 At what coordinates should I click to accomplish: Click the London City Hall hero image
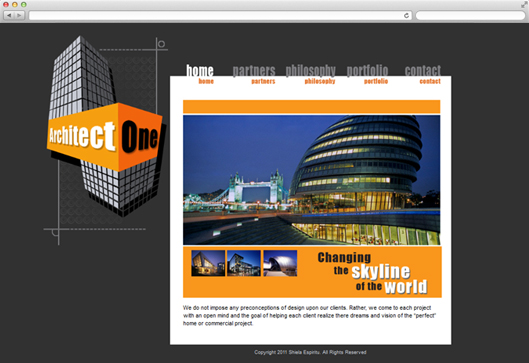click(x=311, y=180)
